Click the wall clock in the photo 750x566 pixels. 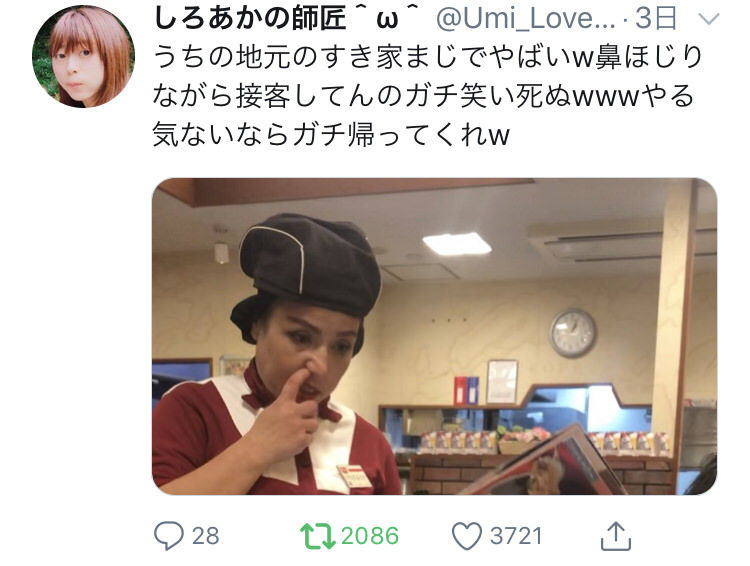tap(573, 333)
